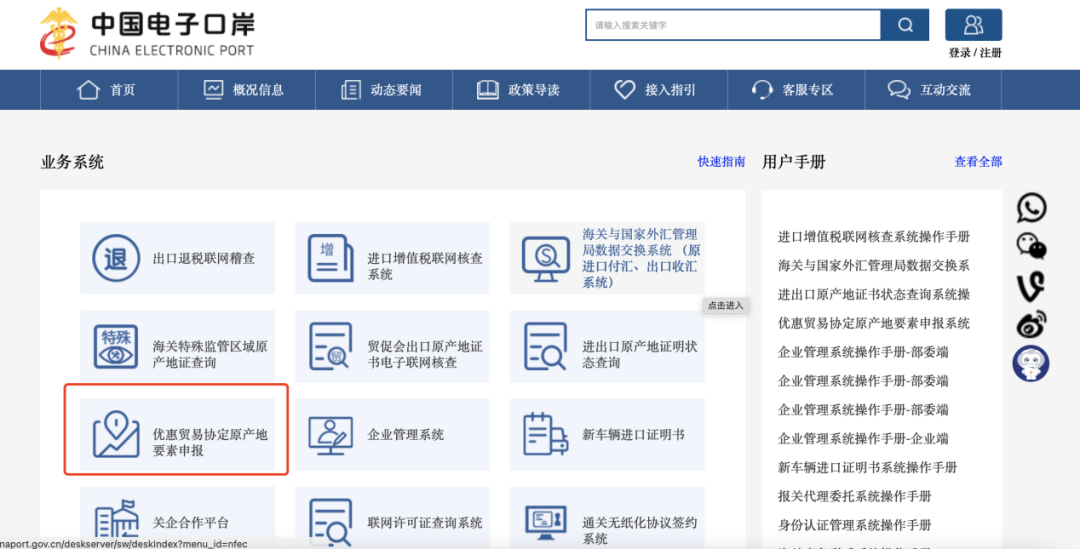
Task: Click the search keyword input field
Action: click(x=732, y=25)
